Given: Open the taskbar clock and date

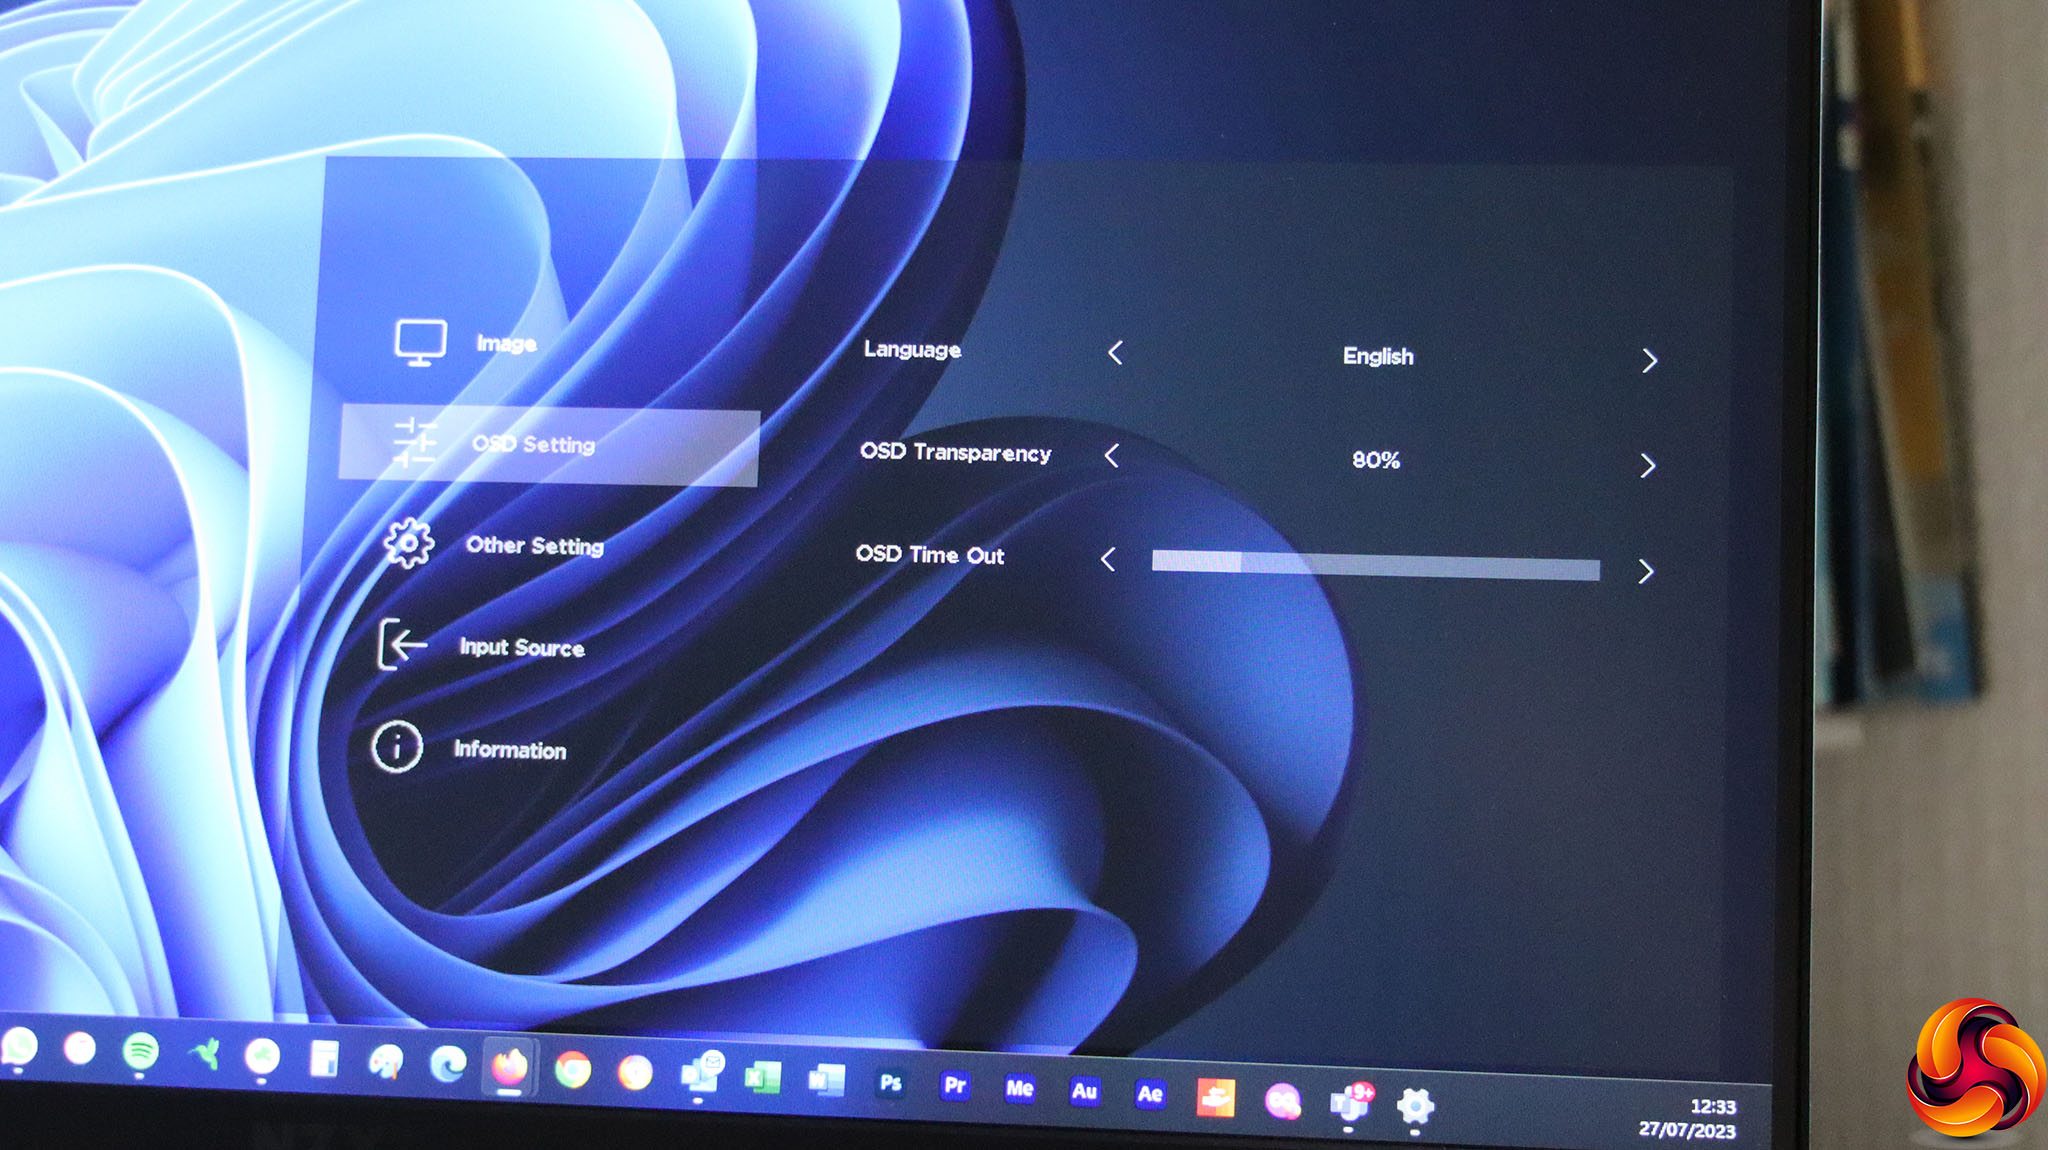Looking at the screenshot, I should click(1690, 1118).
